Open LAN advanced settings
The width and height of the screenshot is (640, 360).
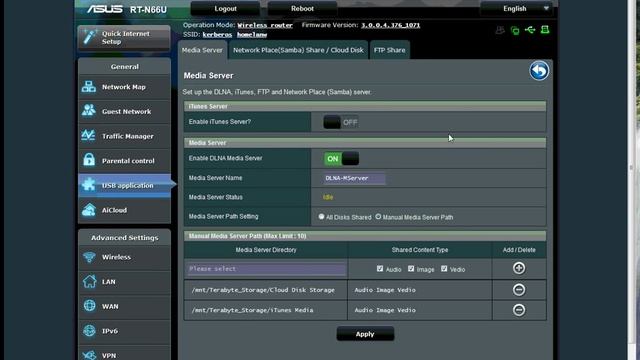(124, 282)
